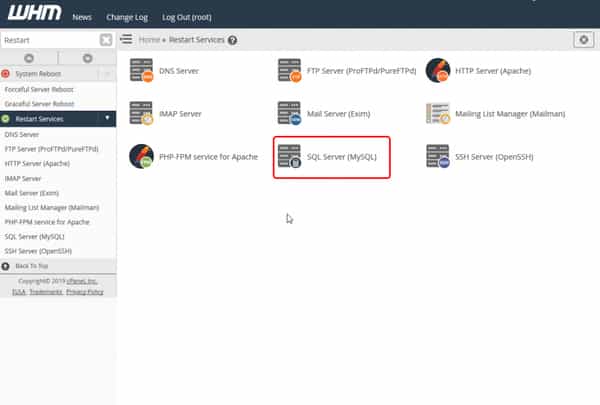600x405 pixels.
Task: Click the DNS Server label in main panel
Action: tap(179, 71)
